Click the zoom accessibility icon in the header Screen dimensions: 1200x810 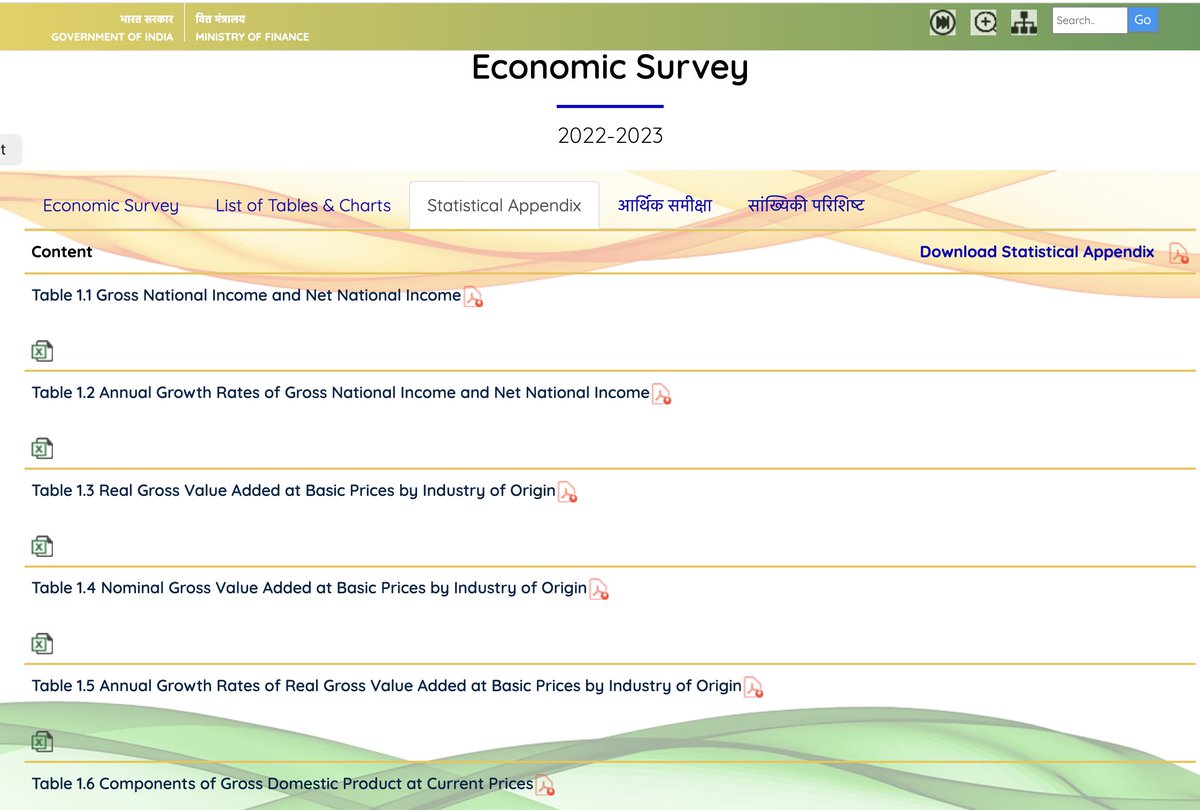pos(983,21)
